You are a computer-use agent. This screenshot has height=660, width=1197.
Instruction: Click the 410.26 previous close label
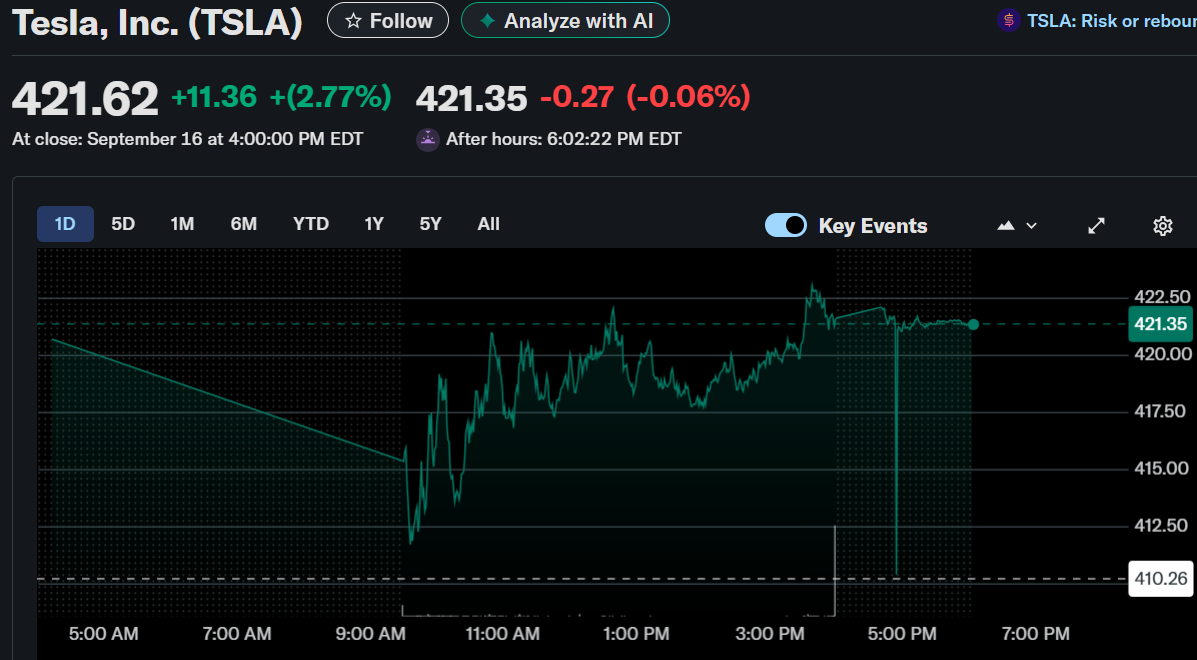tap(1160, 579)
